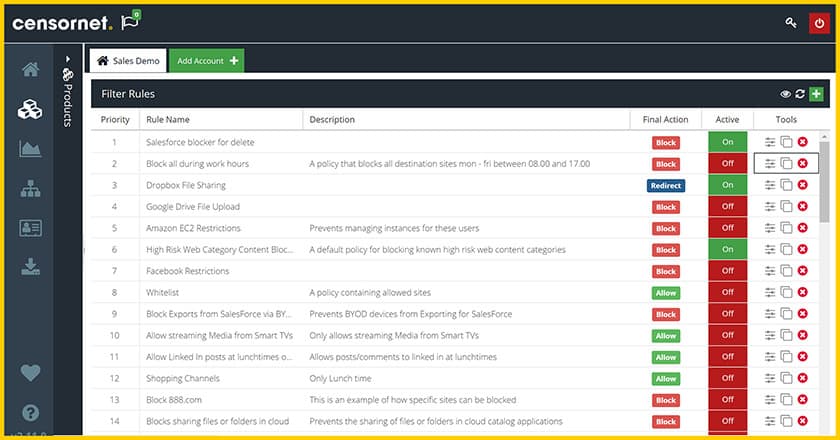
Task: Turn off Salesforce blocker for delete rule
Action: pos(728,142)
